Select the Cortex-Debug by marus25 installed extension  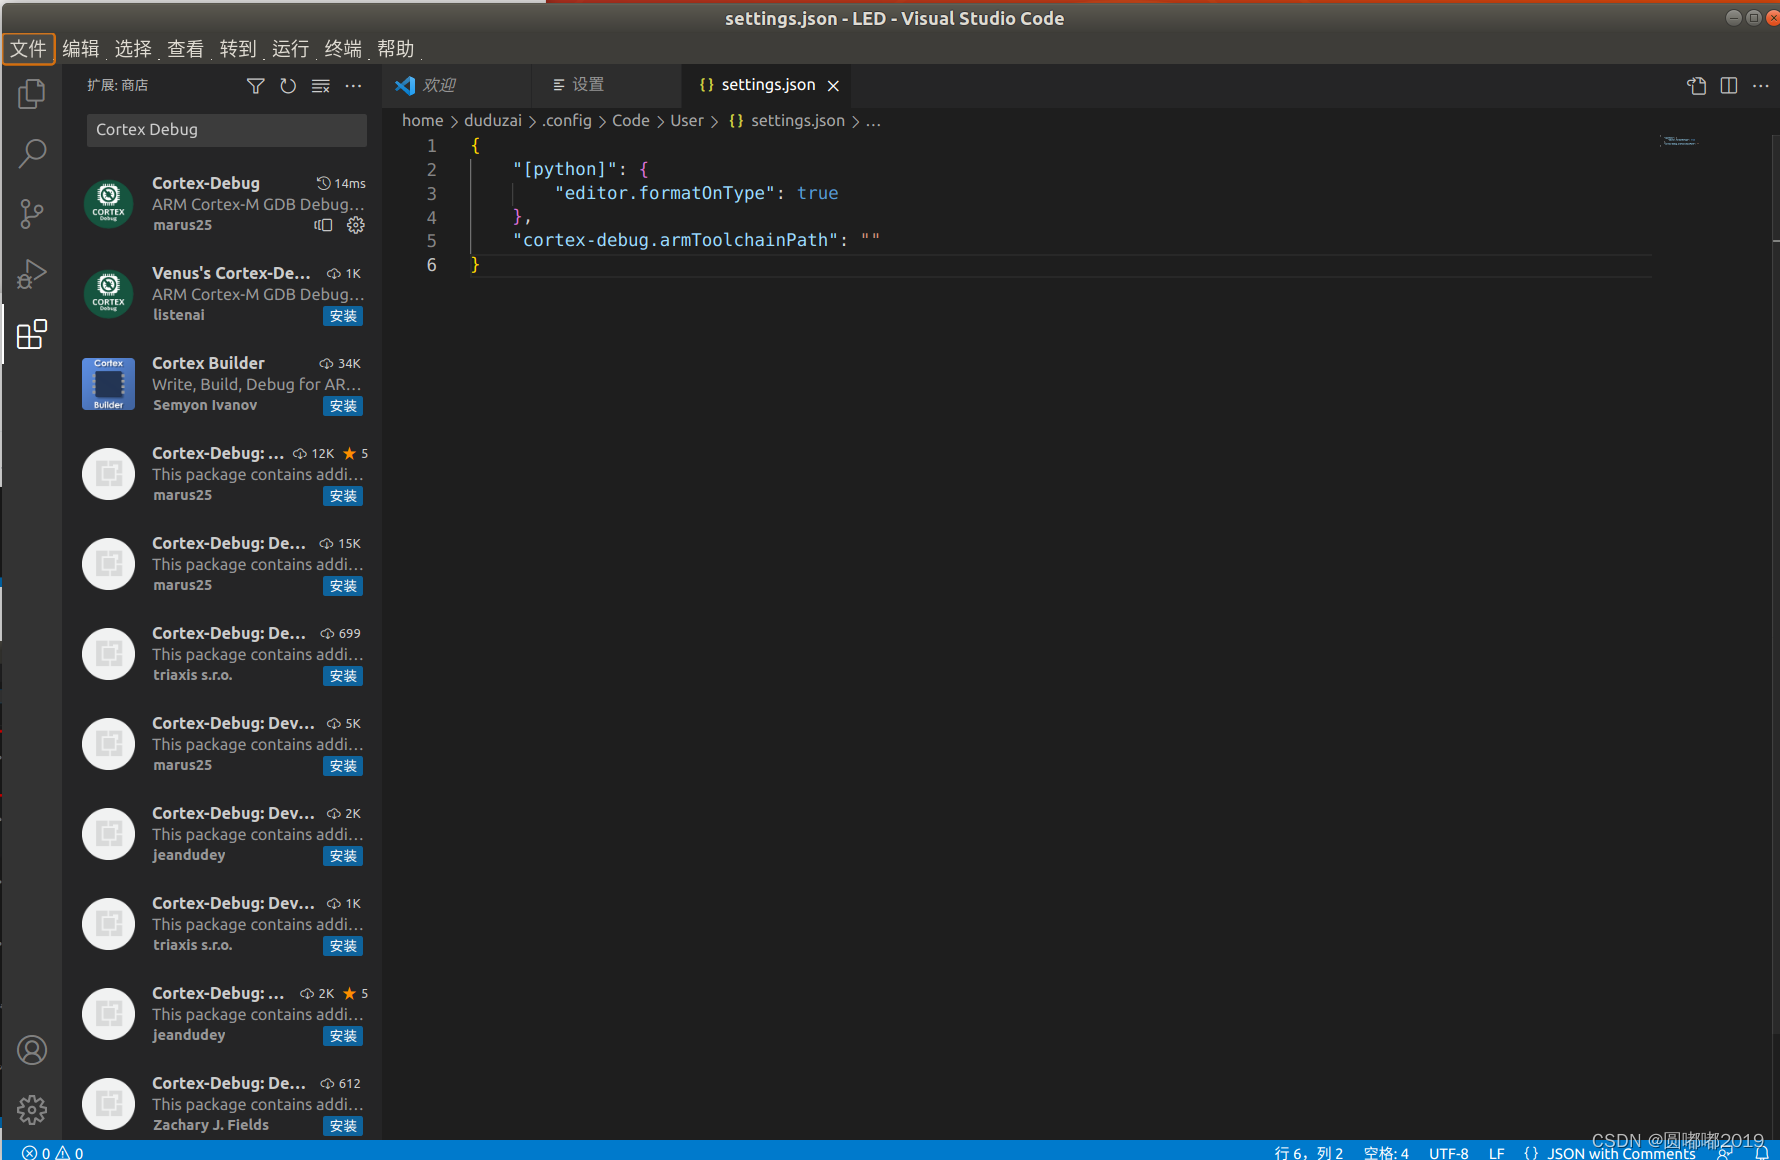click(x=224, y=204)
